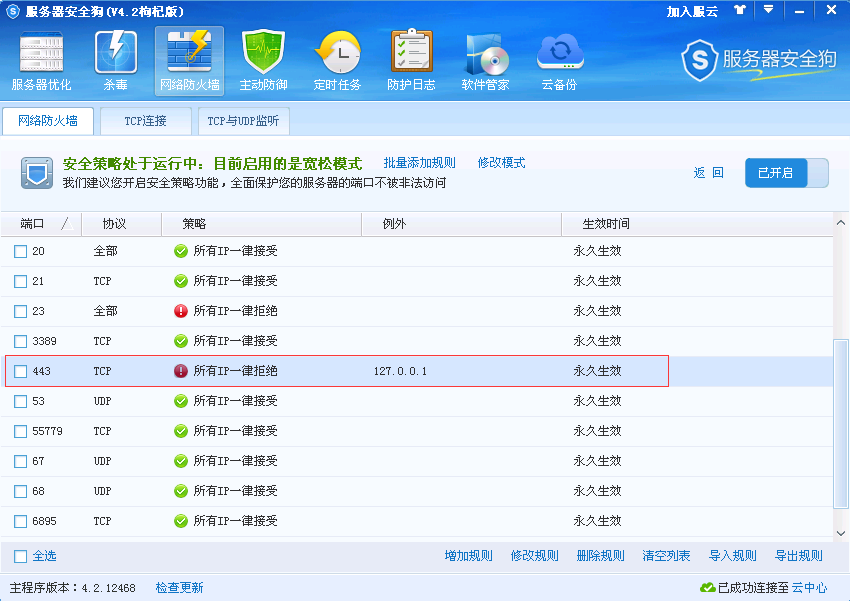The image size is (850, 601).
Task: Click 修改规则 to edit rule
Action: 535,556
